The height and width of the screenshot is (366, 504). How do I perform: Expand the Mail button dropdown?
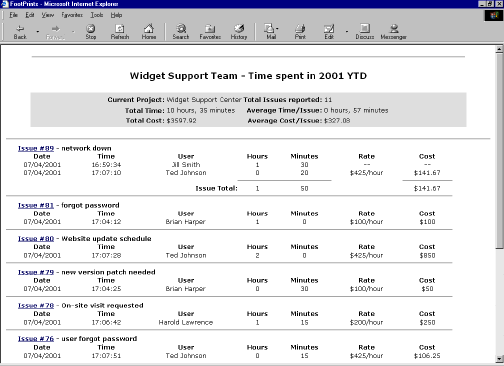(277, 29)
